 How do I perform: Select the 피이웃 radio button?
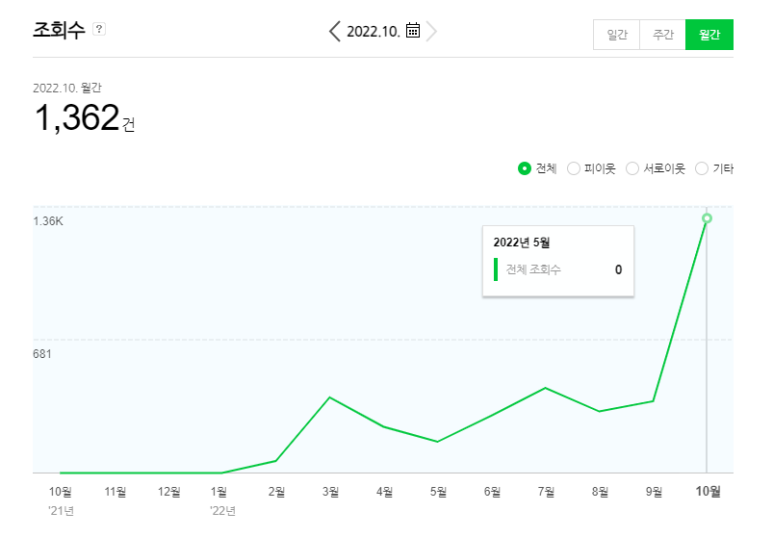click(x=573, y=169)
